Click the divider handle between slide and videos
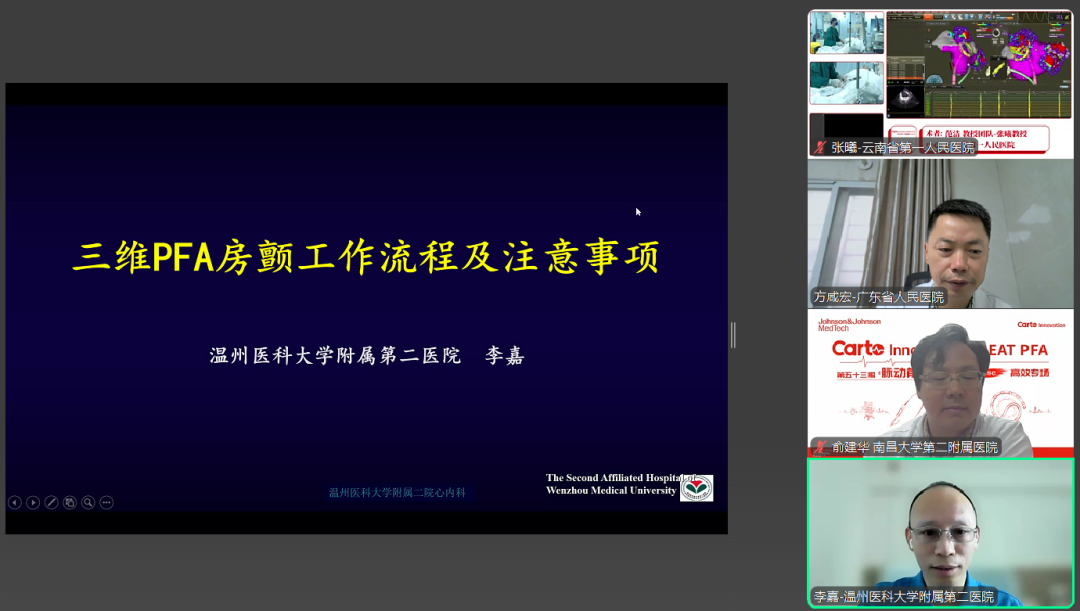Screen dimensions: 1080x611 click(x=733, y=335)
